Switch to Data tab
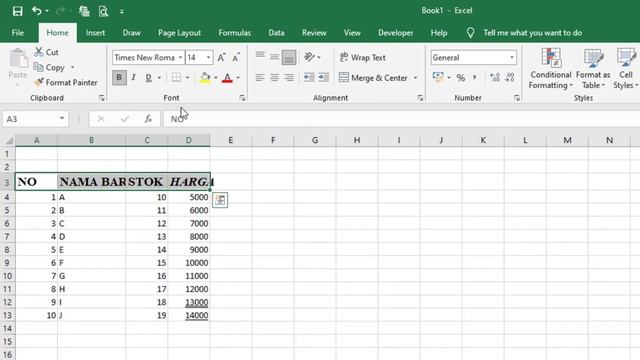The height and width of the screenshot is (360, 640). pyautogui.click(x=276, y=33)
